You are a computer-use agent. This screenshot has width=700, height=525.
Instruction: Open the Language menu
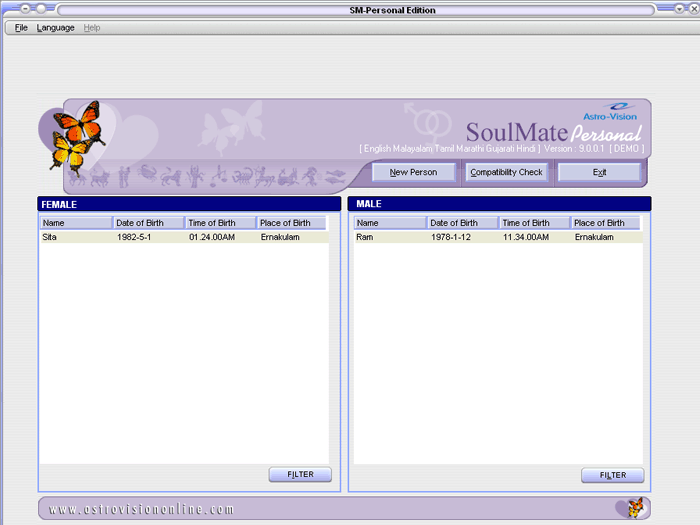coord(55,28)
